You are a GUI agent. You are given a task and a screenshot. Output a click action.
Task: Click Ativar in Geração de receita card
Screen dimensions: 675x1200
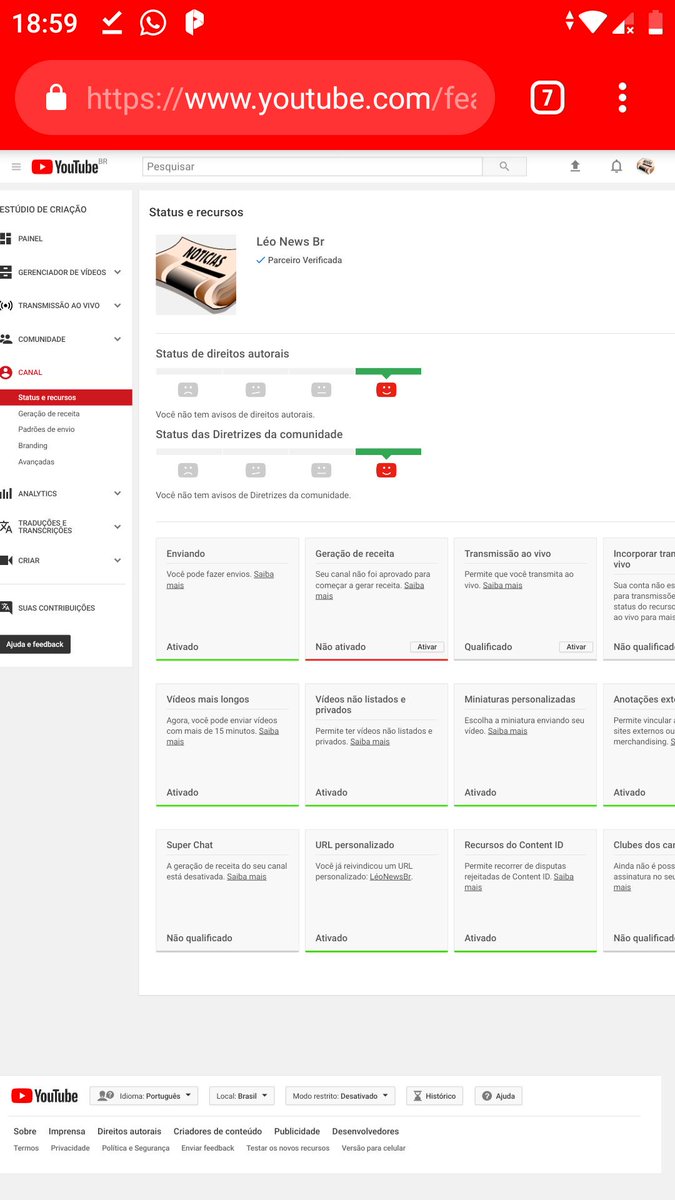428,647
